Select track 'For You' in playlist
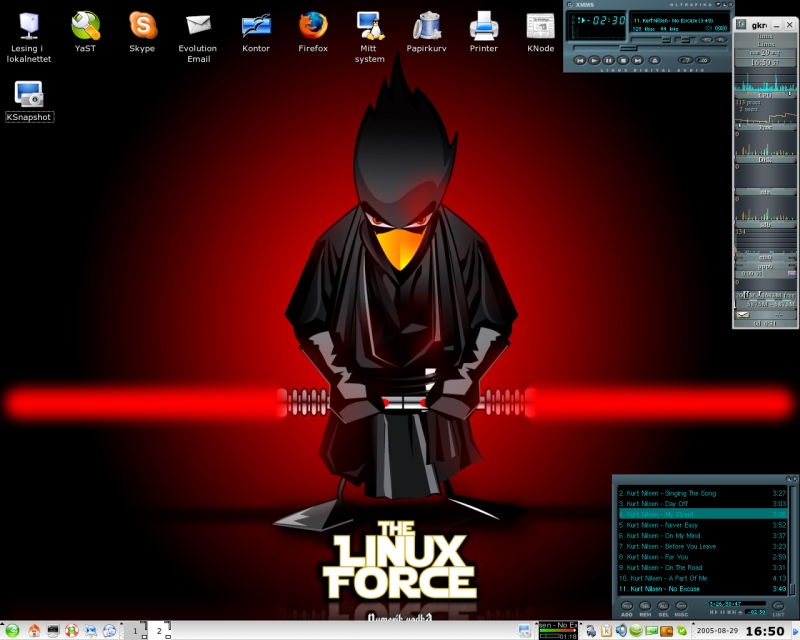The height and width of the screenshot is (640, 800). coord(703,557)
